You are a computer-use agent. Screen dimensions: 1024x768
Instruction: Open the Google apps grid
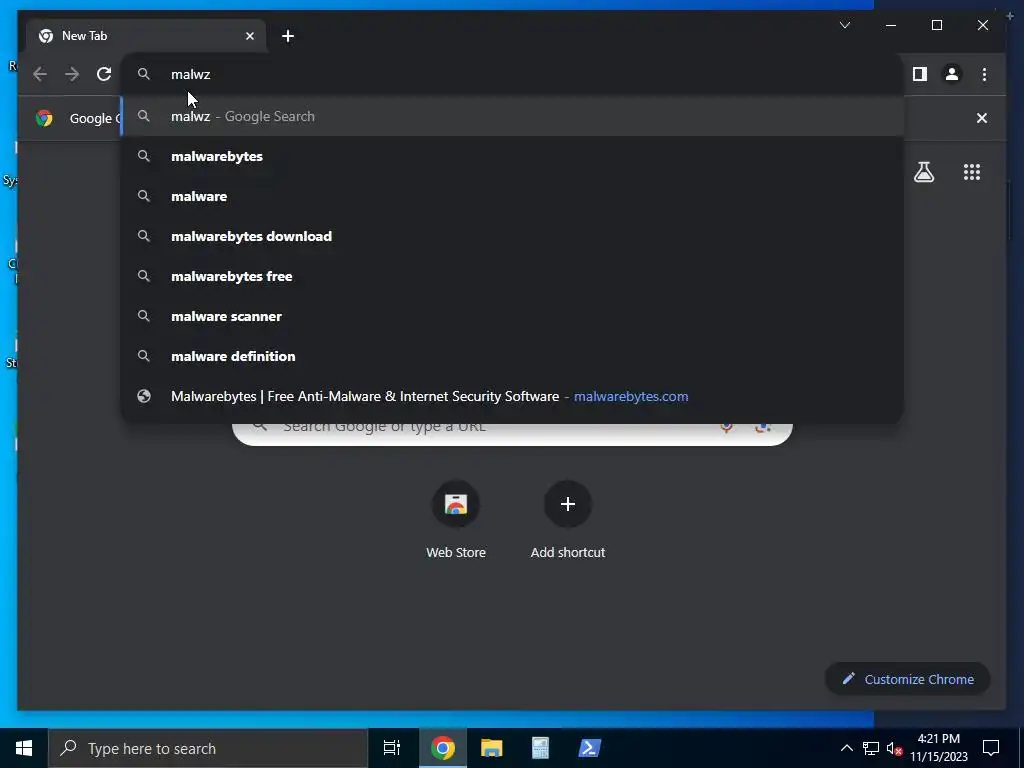coord(972,172)
